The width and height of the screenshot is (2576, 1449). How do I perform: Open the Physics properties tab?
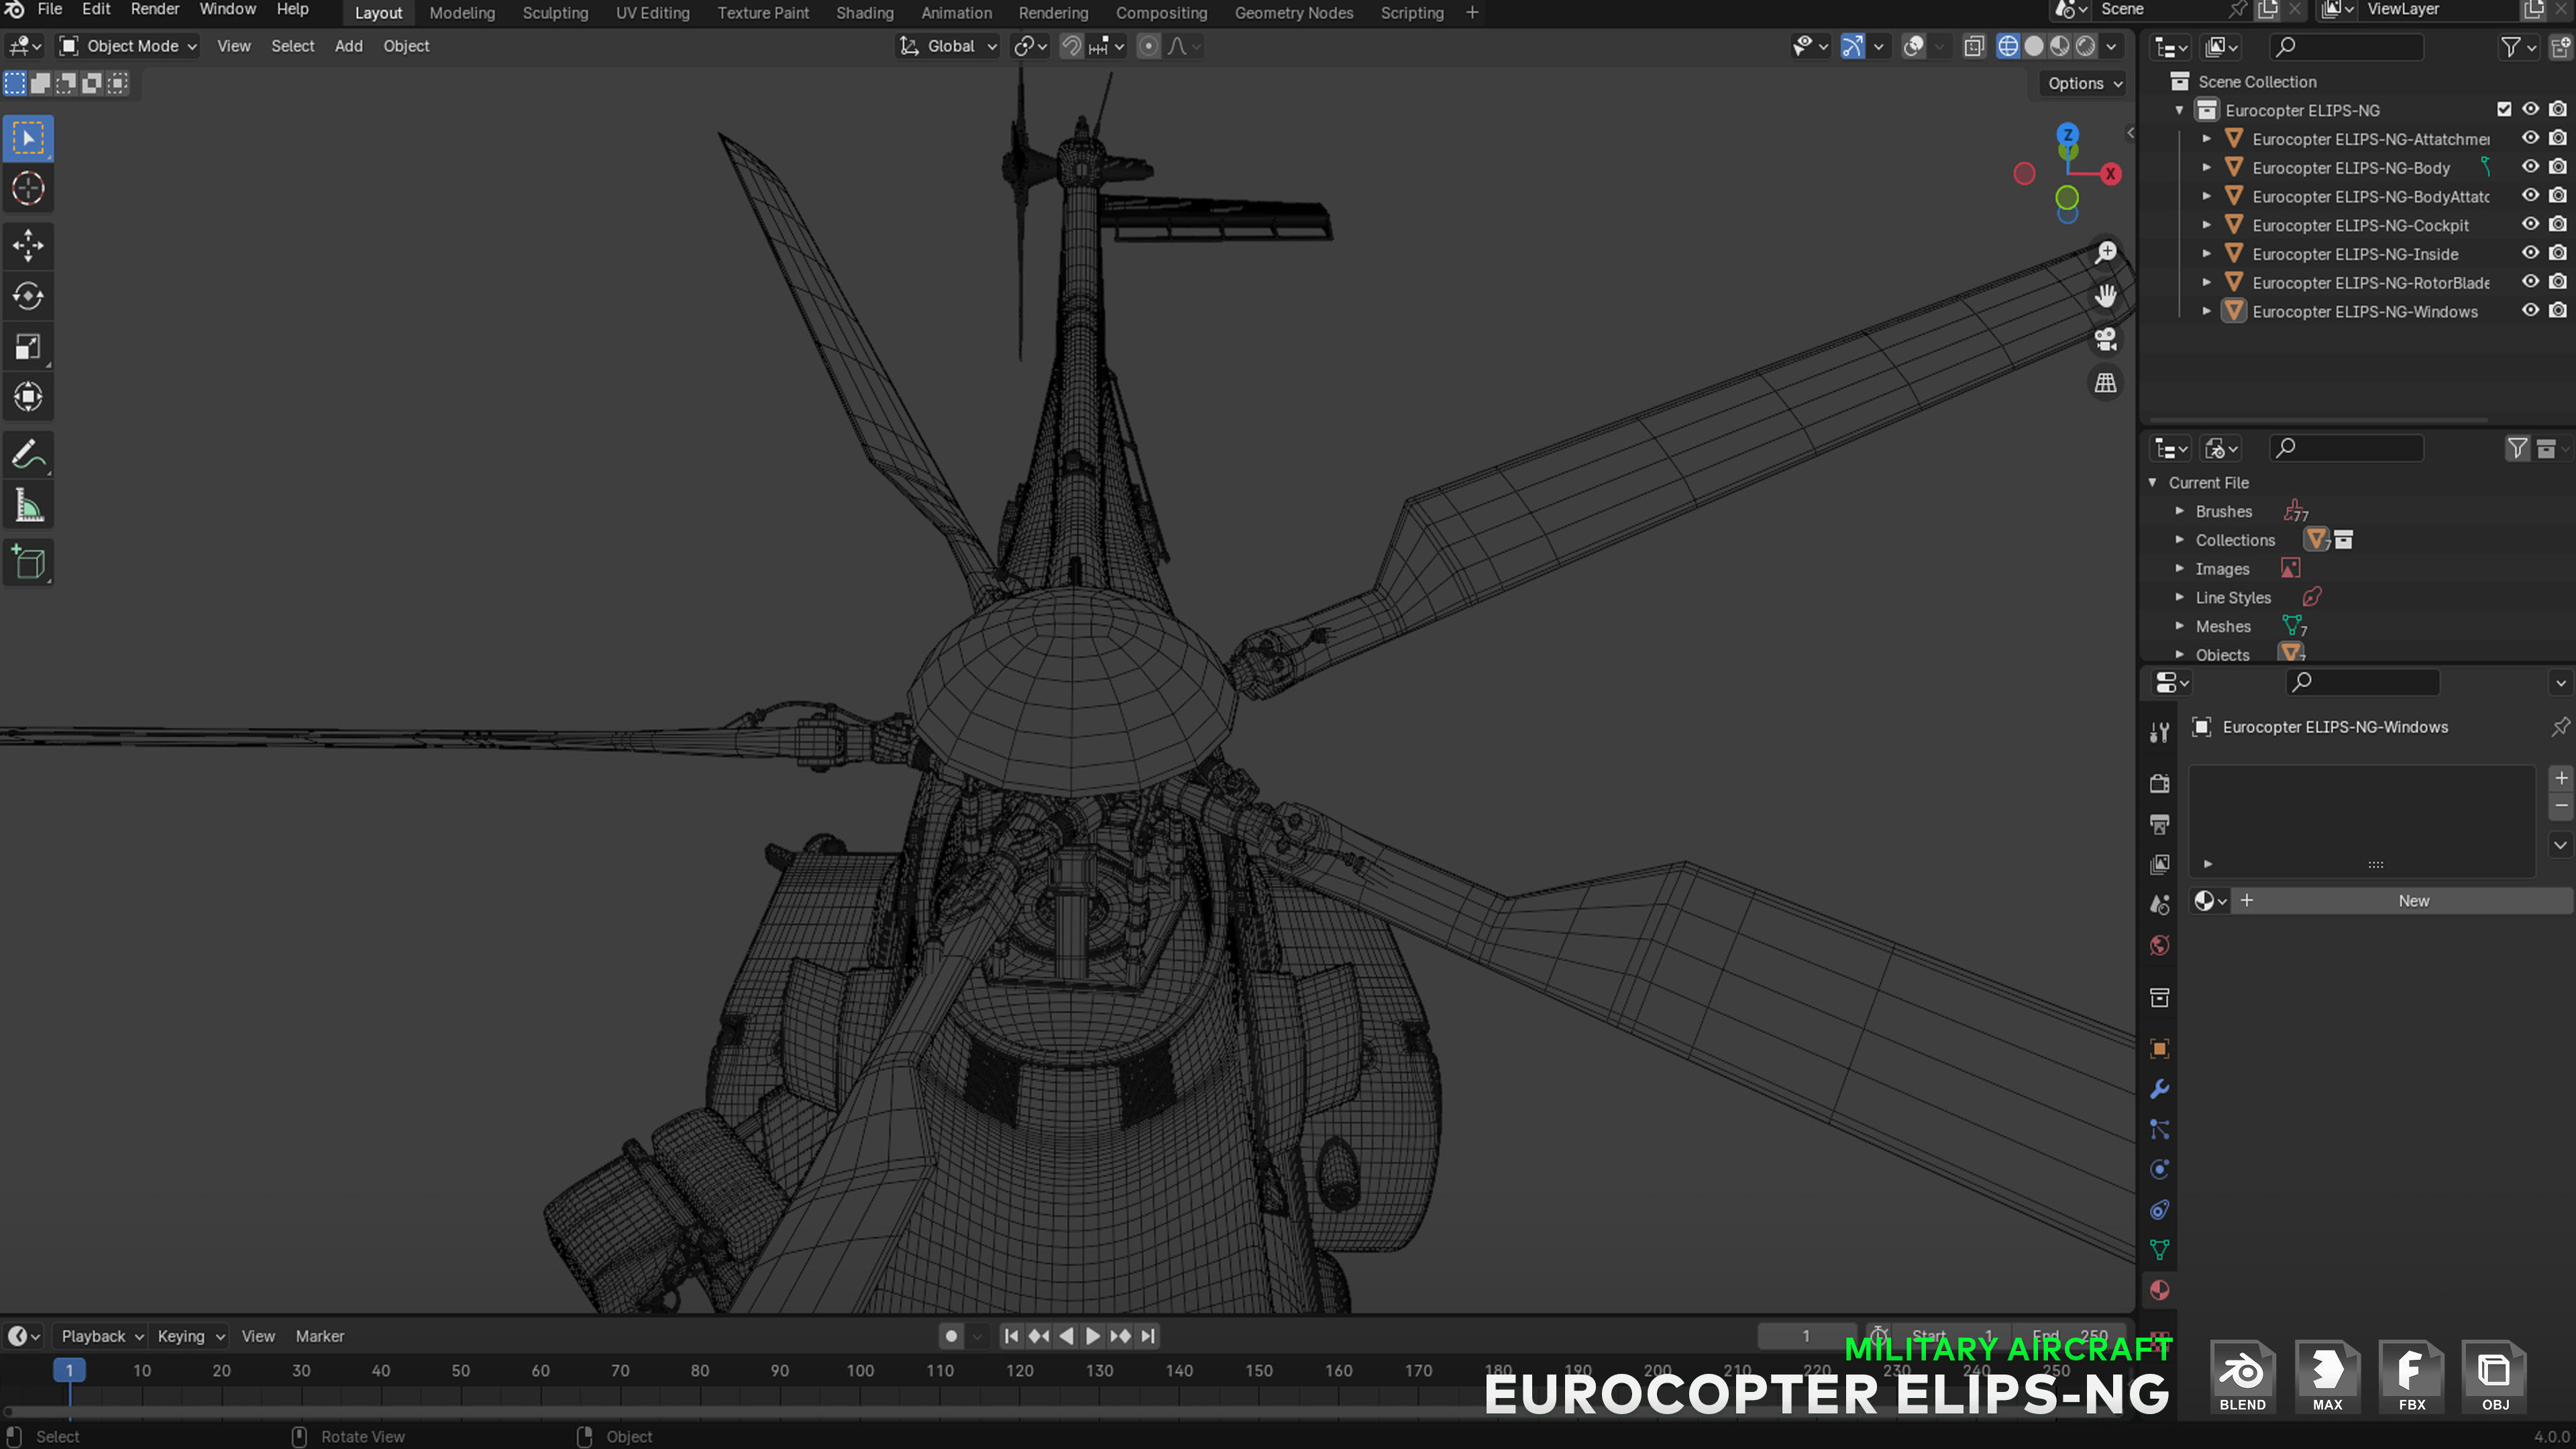click(x=2160, y=1169)
